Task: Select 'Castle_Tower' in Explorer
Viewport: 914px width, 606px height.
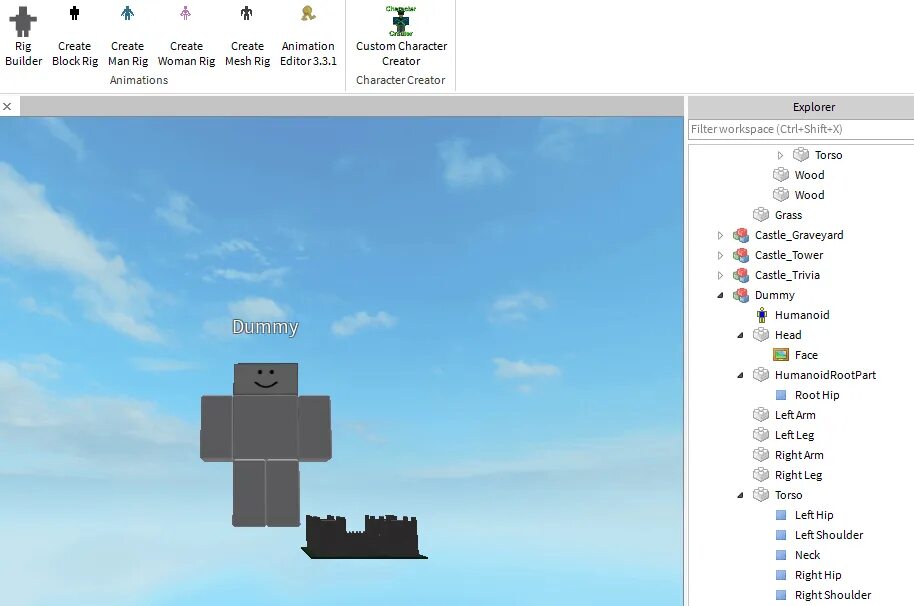Action: click(x=789, y=255)
